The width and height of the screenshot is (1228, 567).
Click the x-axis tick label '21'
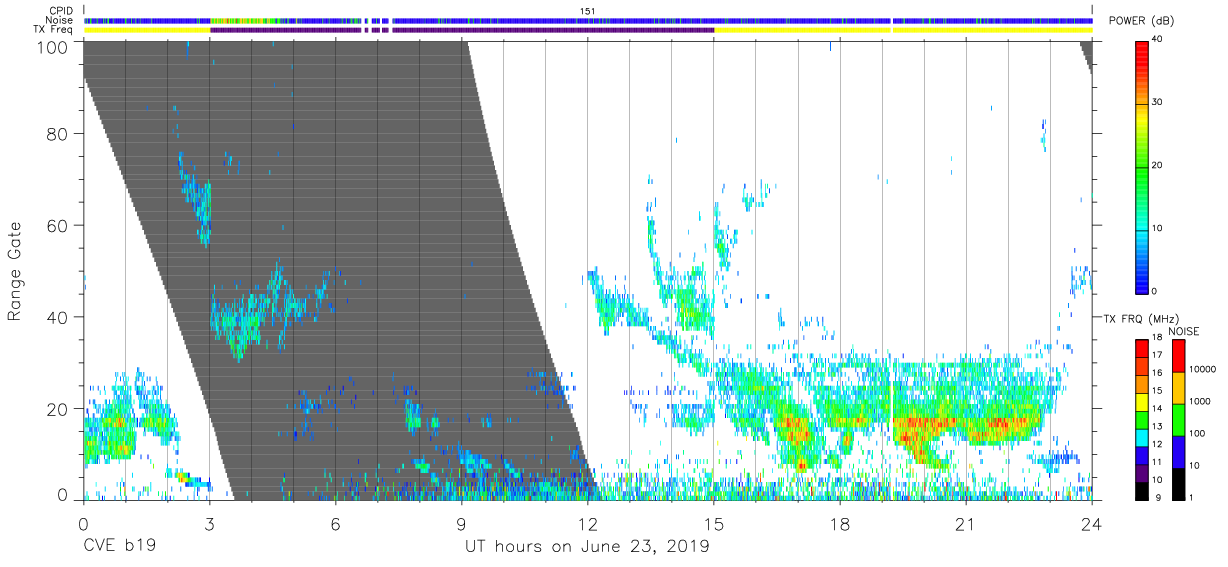pos(966,524)
